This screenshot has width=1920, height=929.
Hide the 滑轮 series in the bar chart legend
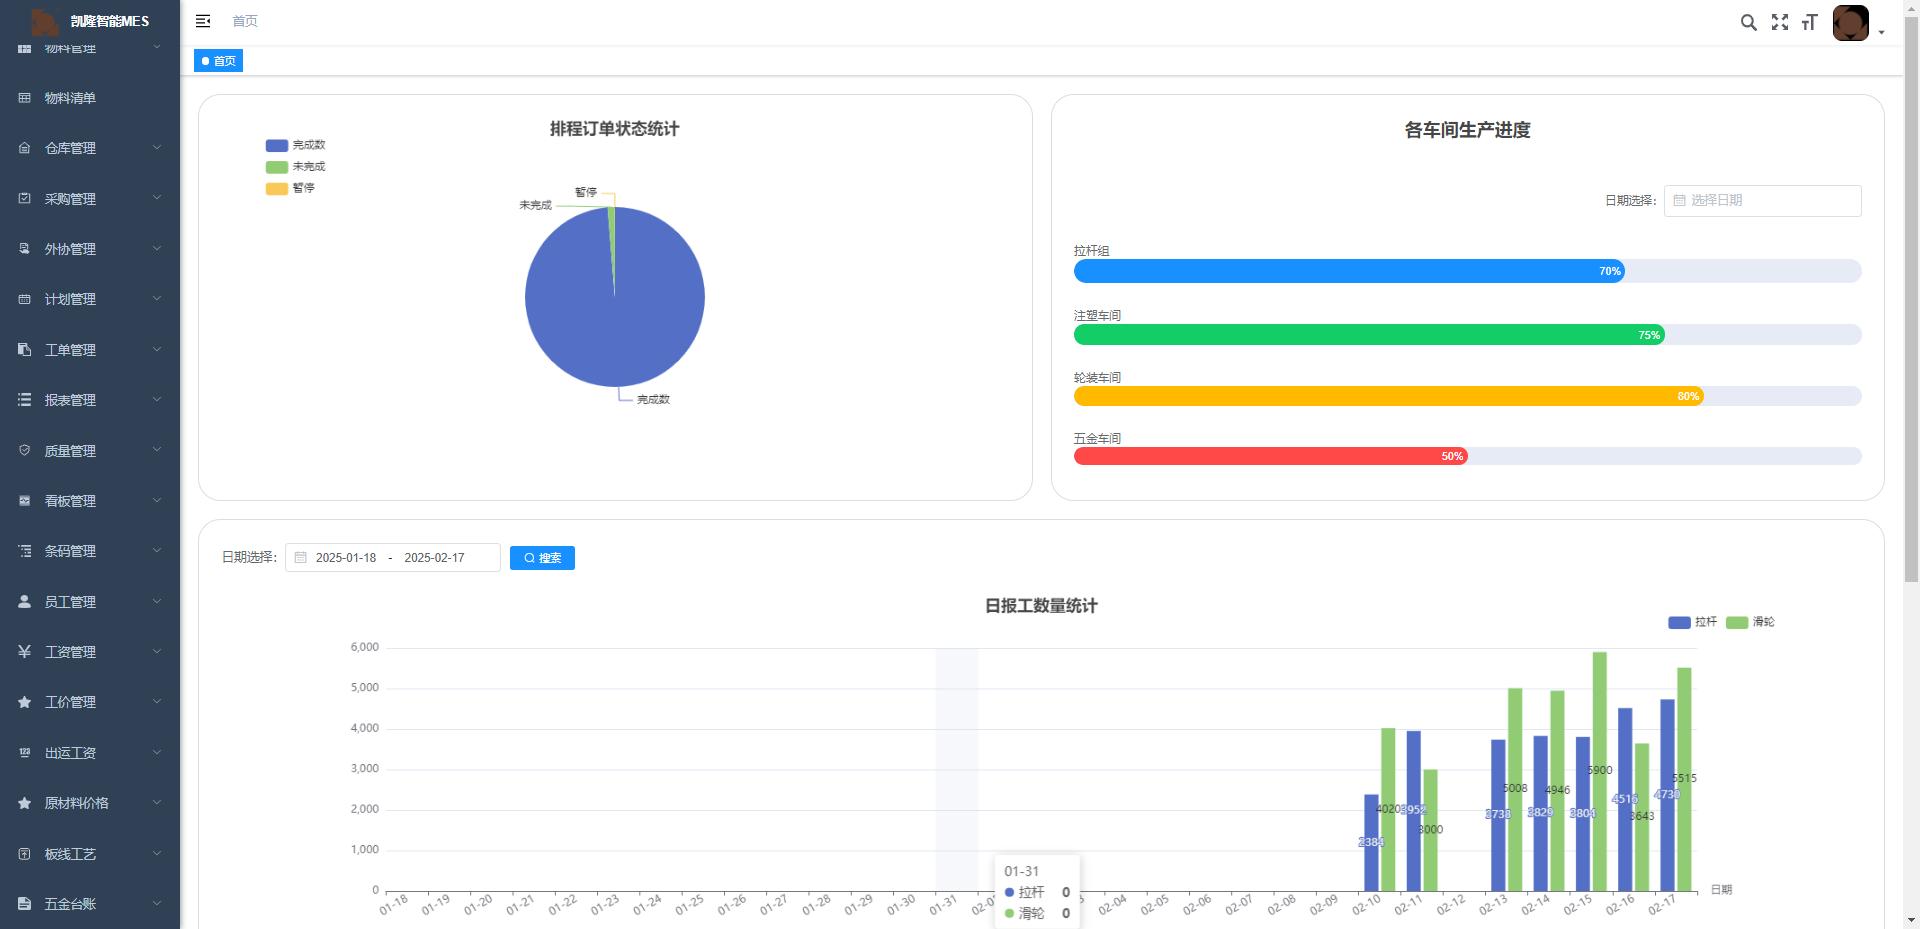coord(1750,622)
